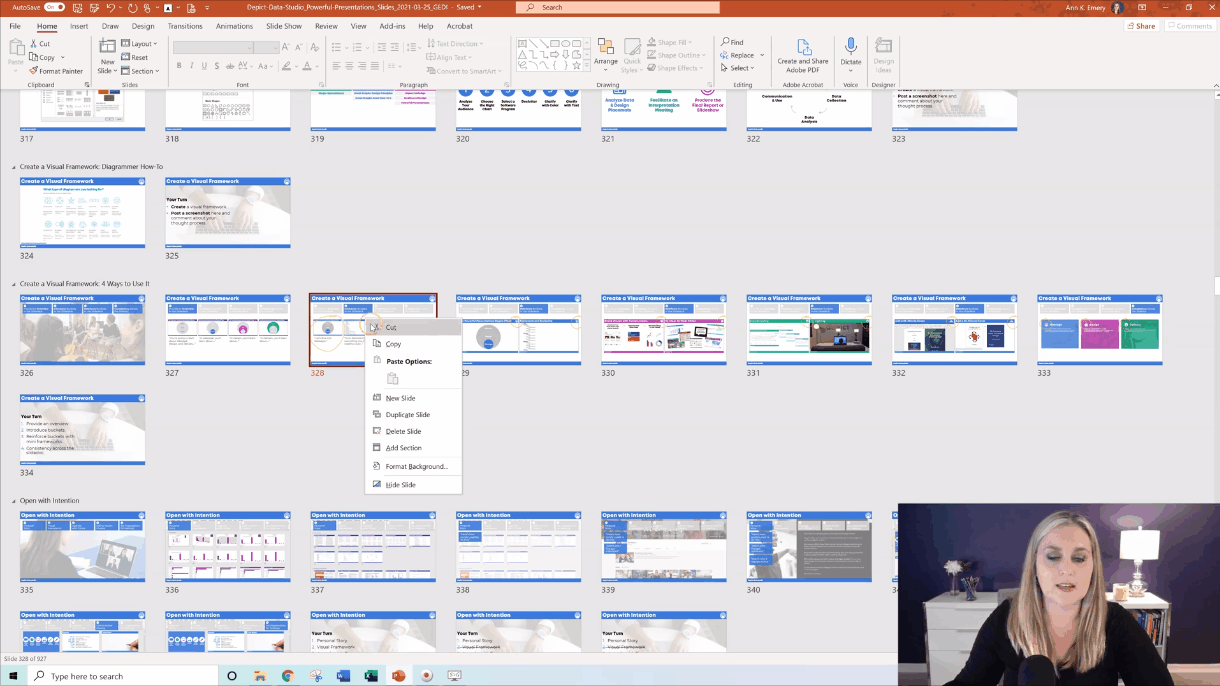Choose Hide Slide from context menu

pos(401,485)
